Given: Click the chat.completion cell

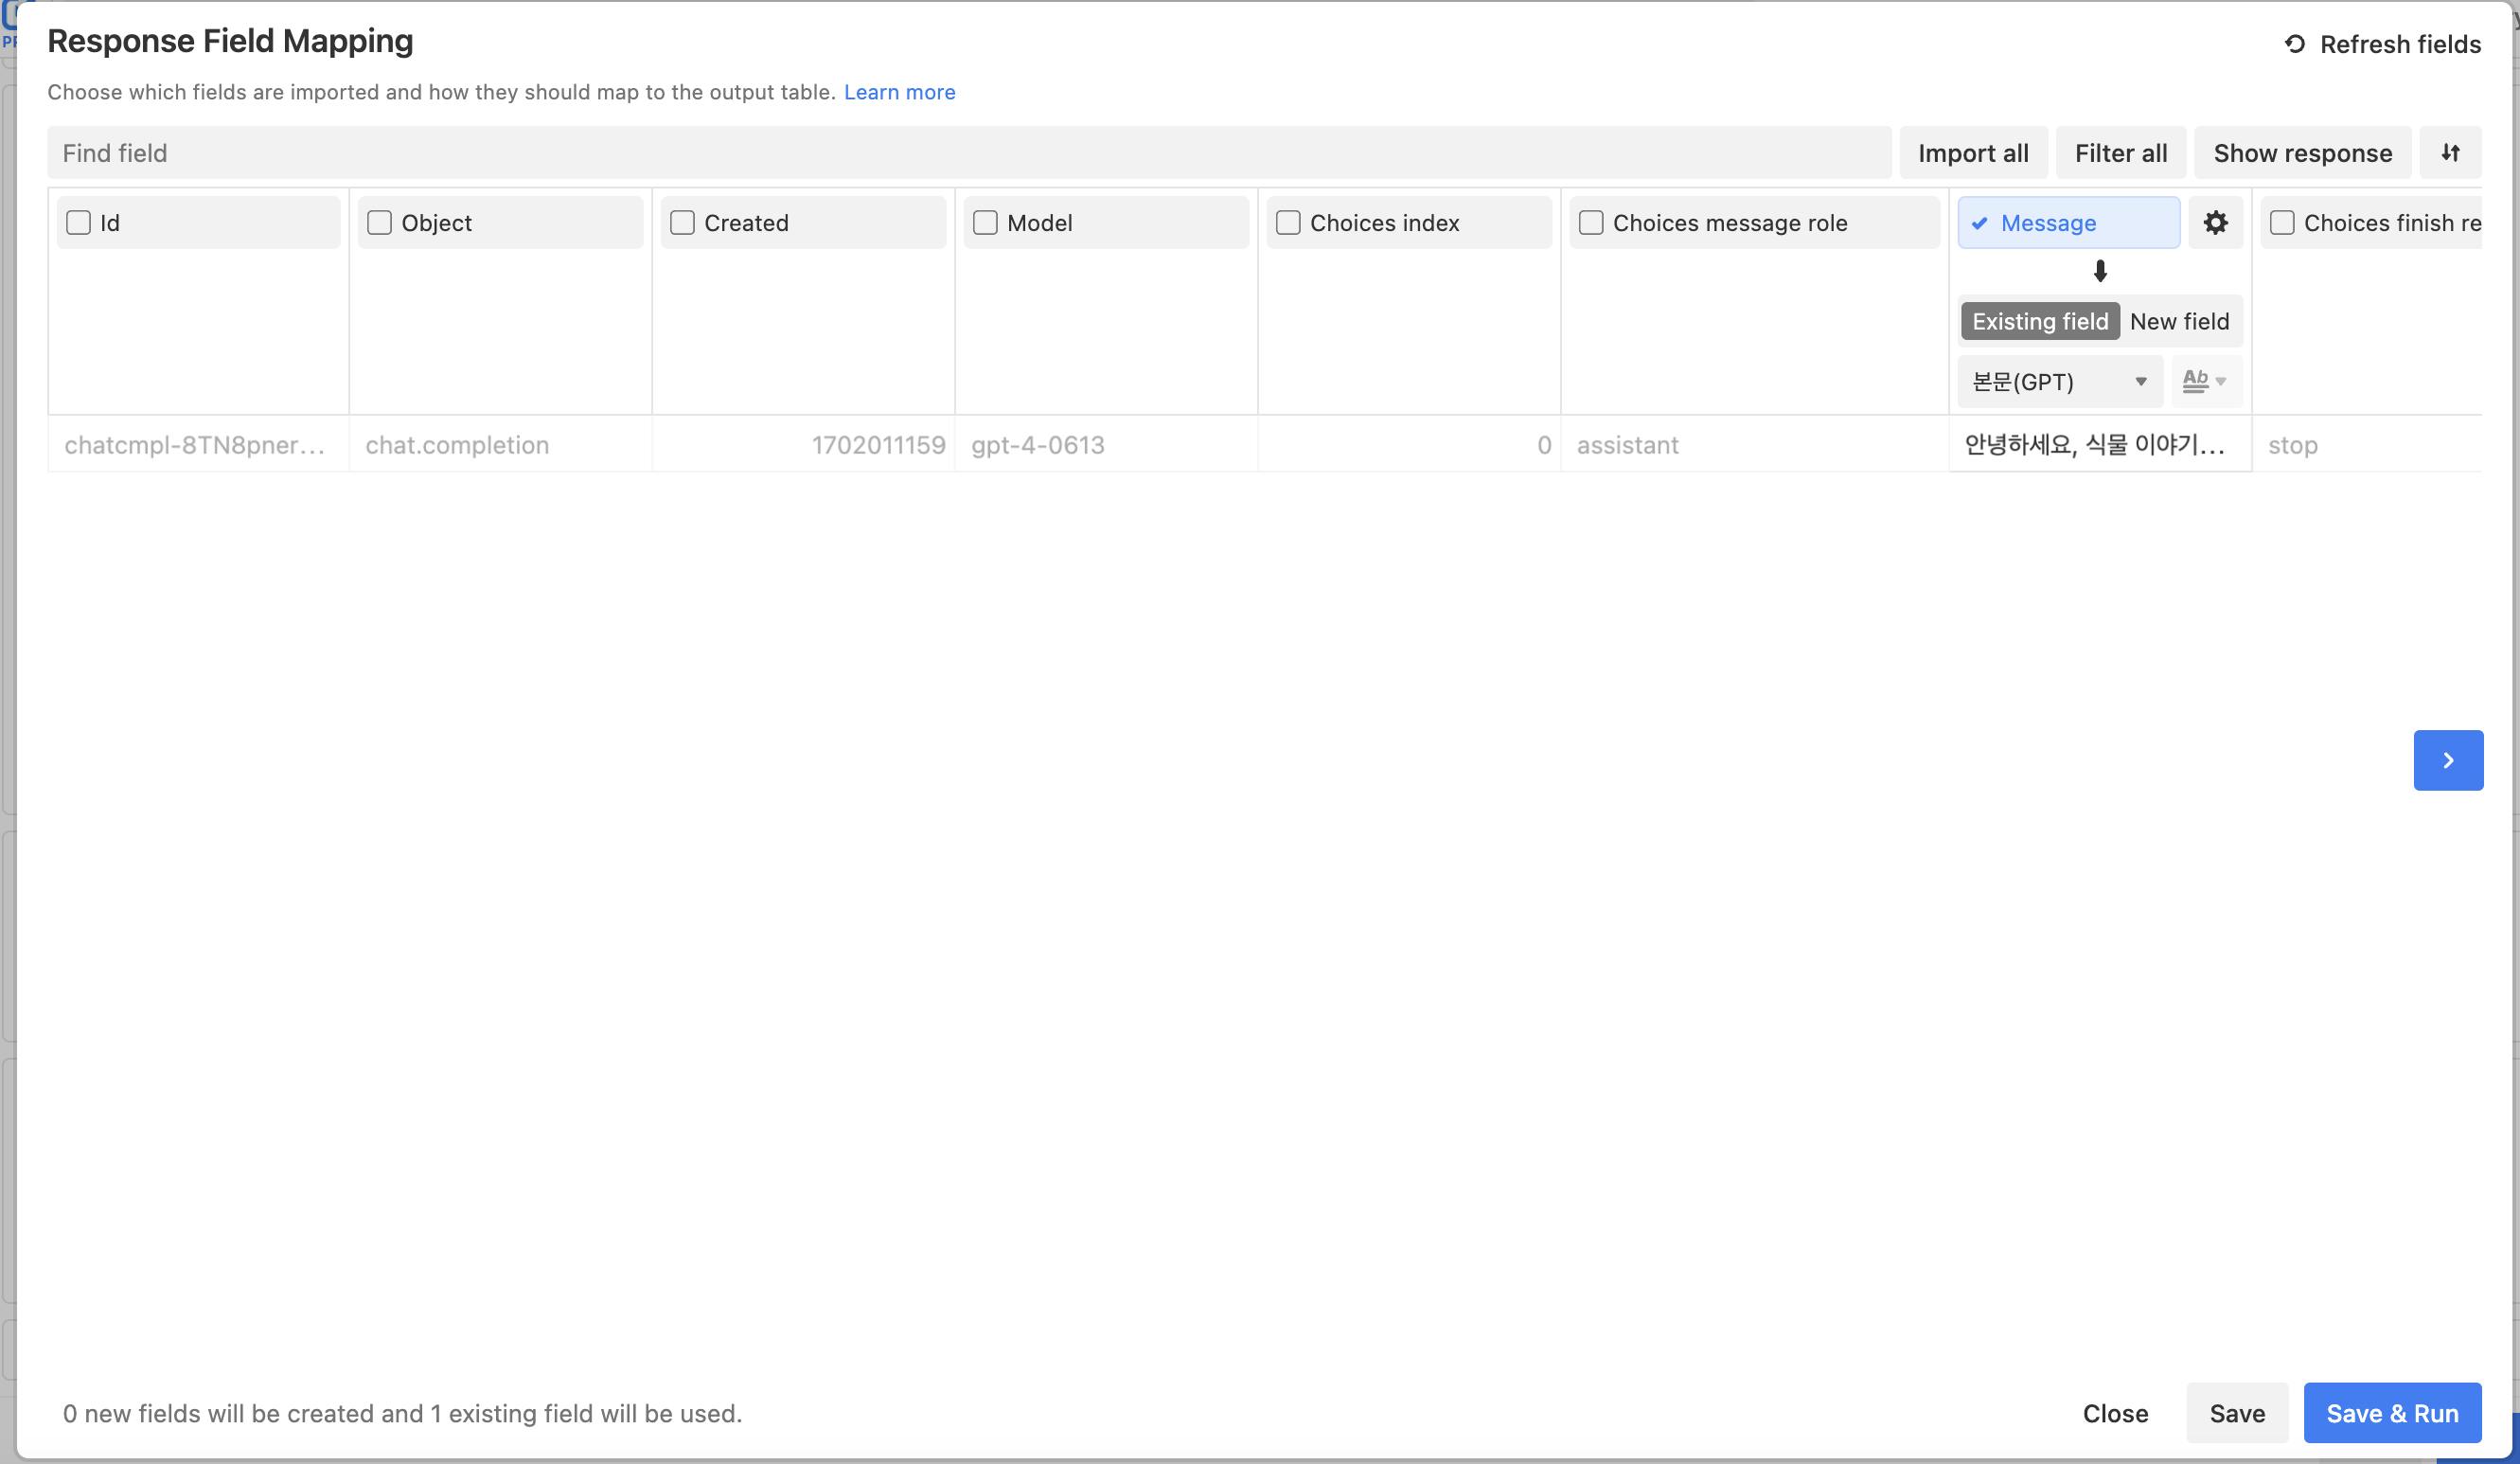Looking at the screenshot, I should 501,445.
